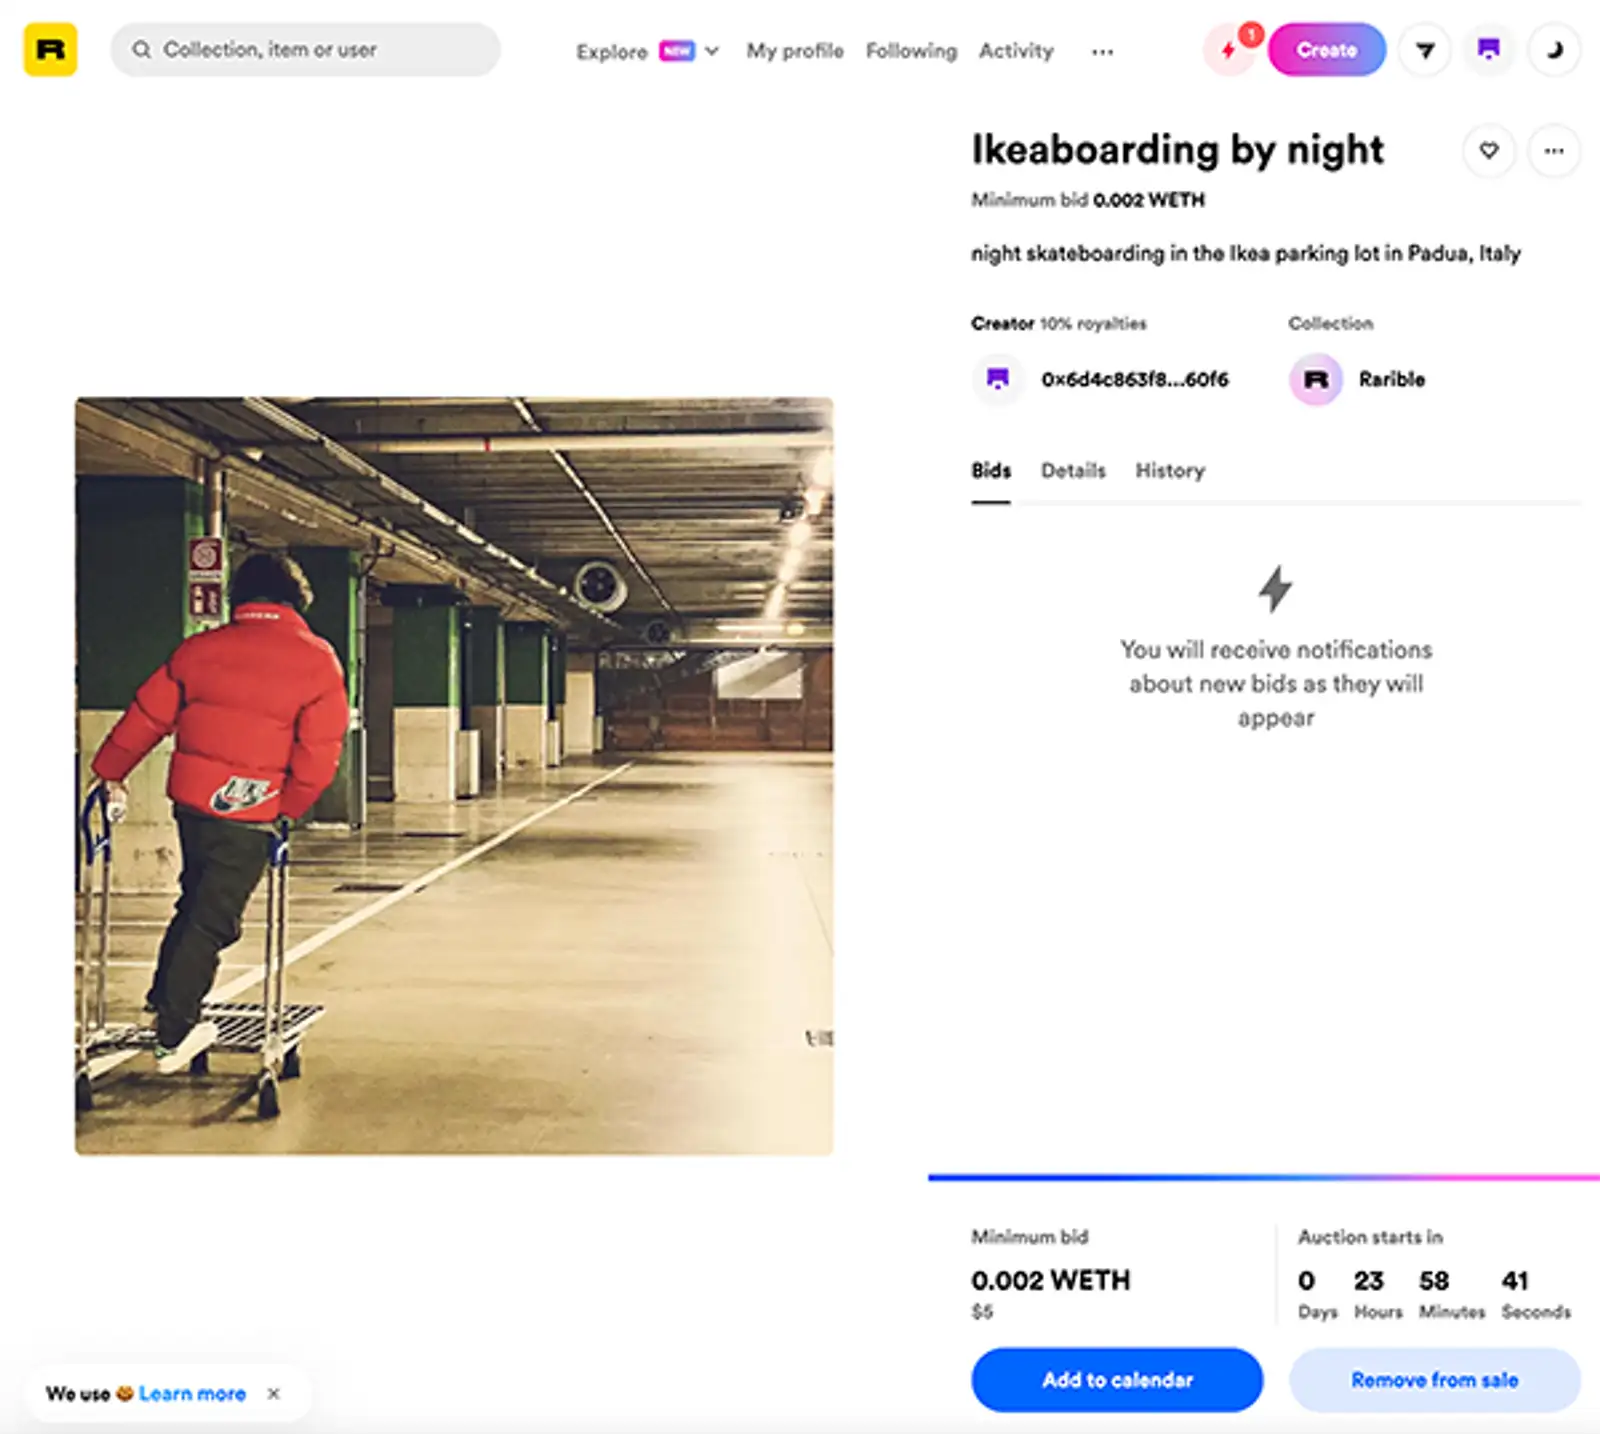
Task: Switch to the Bids tab
Action: tap(991, 470)
